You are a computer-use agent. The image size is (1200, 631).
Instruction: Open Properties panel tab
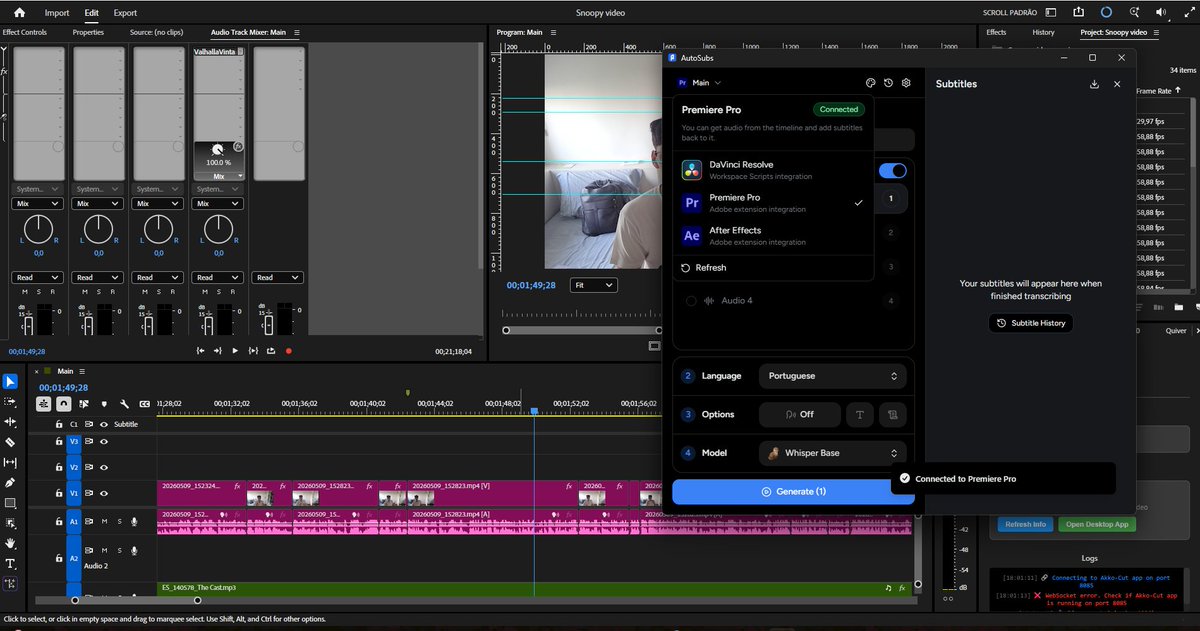click(x=88, y=32)
